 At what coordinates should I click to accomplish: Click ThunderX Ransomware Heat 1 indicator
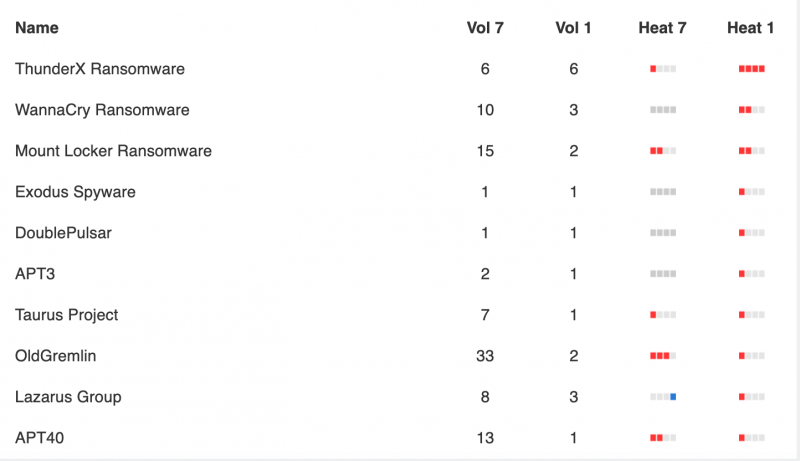pos(752,69)
